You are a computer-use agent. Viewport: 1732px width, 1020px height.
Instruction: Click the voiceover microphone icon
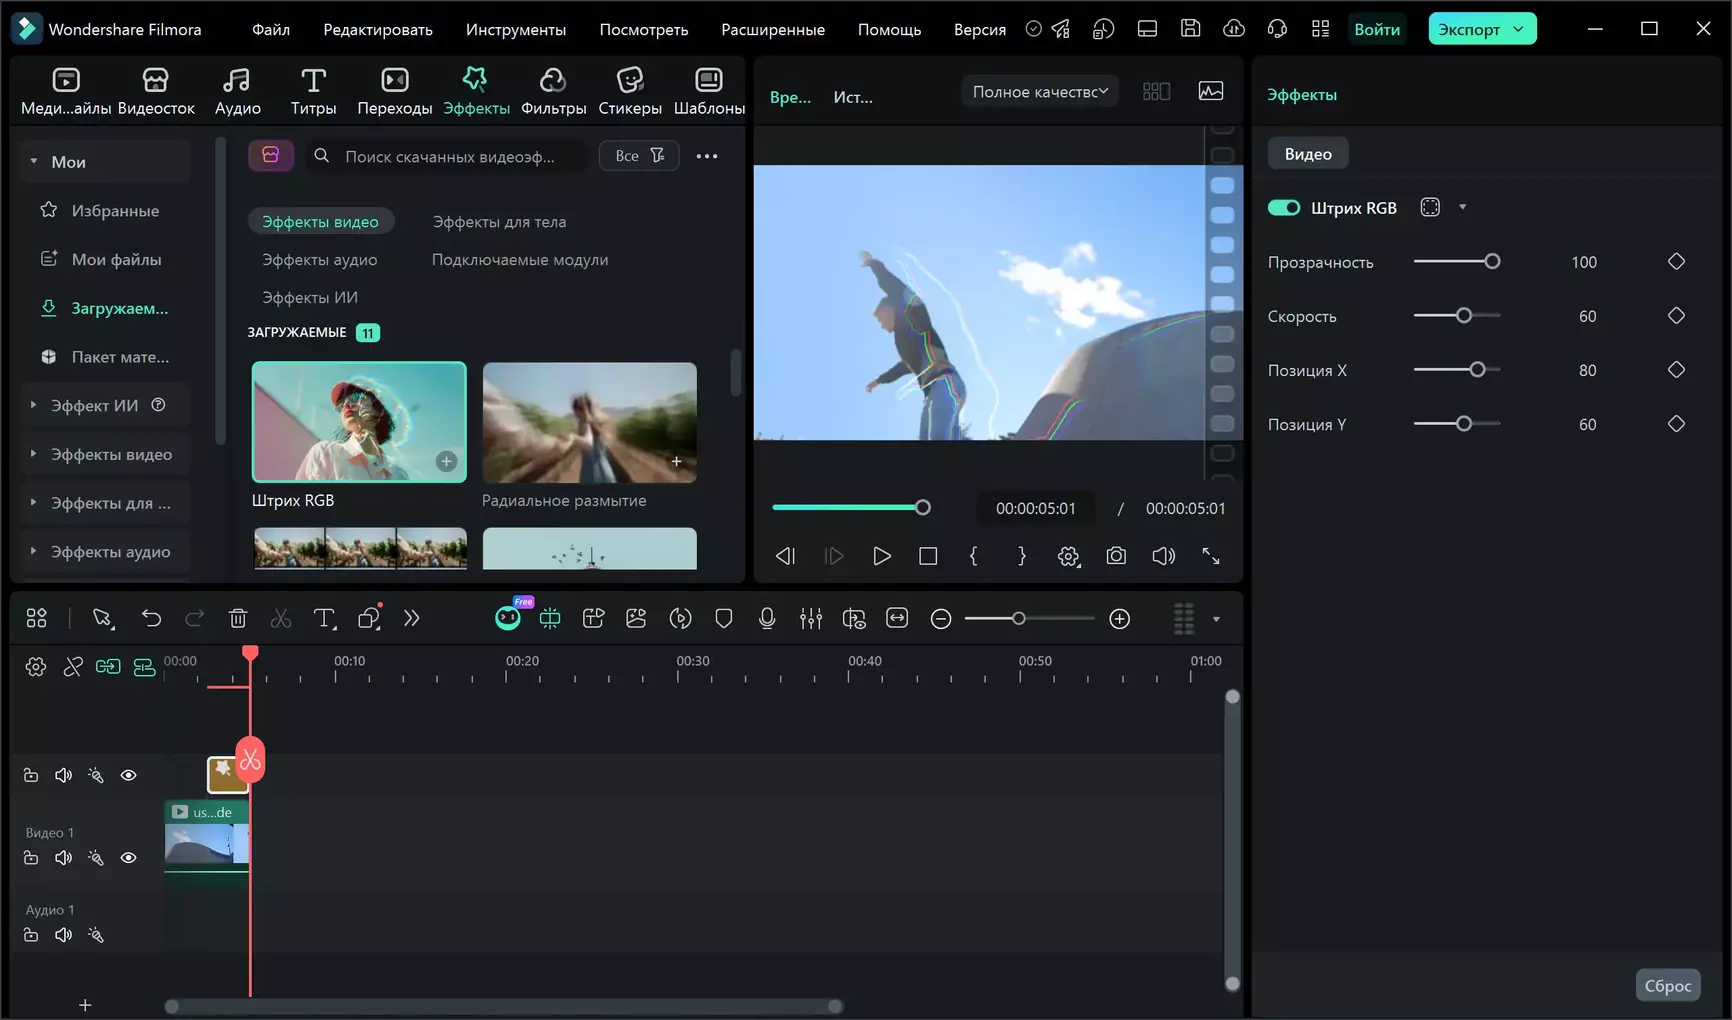[767, 619]
